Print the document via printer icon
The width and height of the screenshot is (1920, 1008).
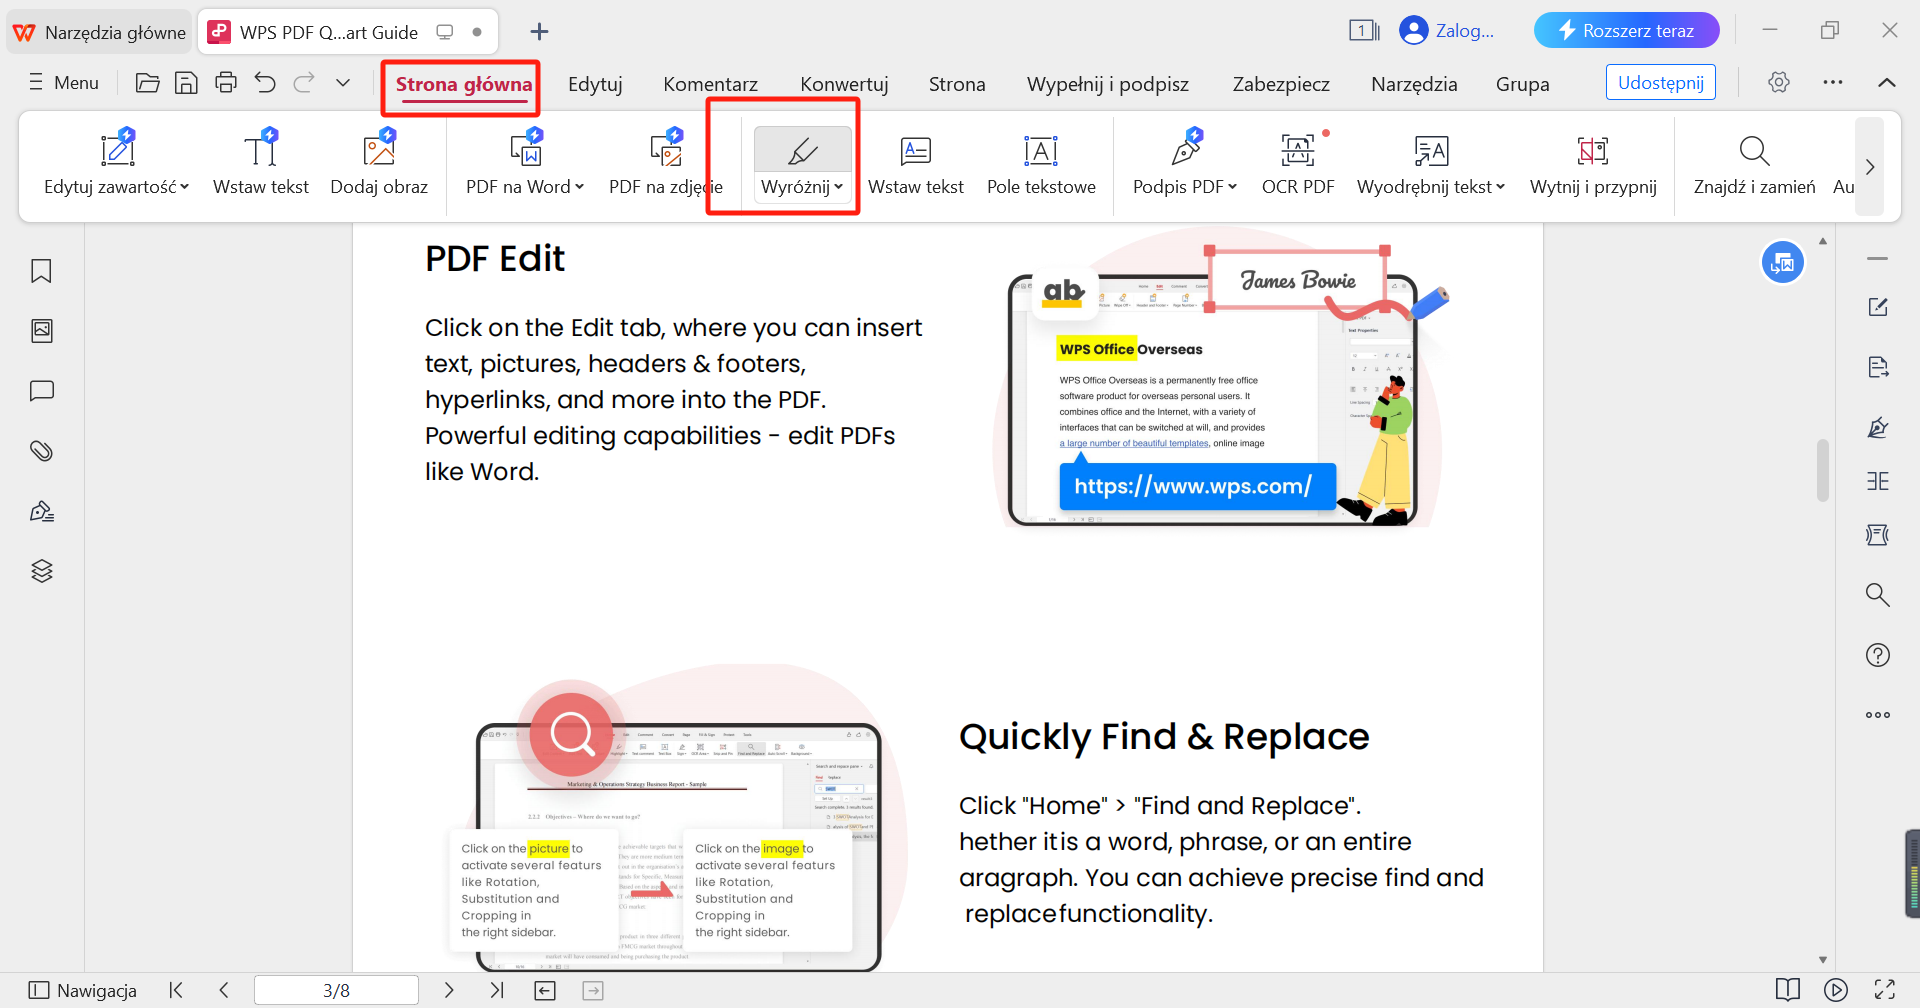226,83
